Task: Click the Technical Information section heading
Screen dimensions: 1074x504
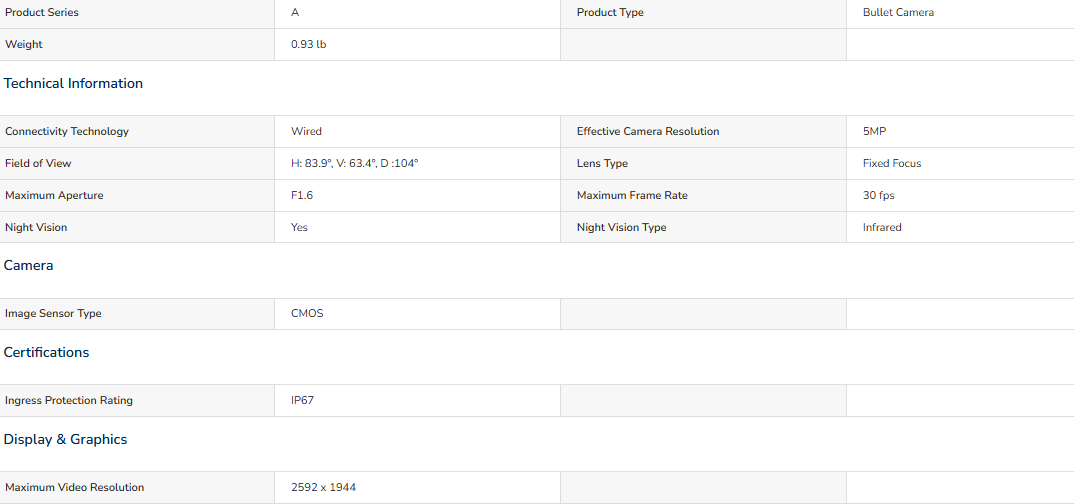Action: tap(73, 84)
